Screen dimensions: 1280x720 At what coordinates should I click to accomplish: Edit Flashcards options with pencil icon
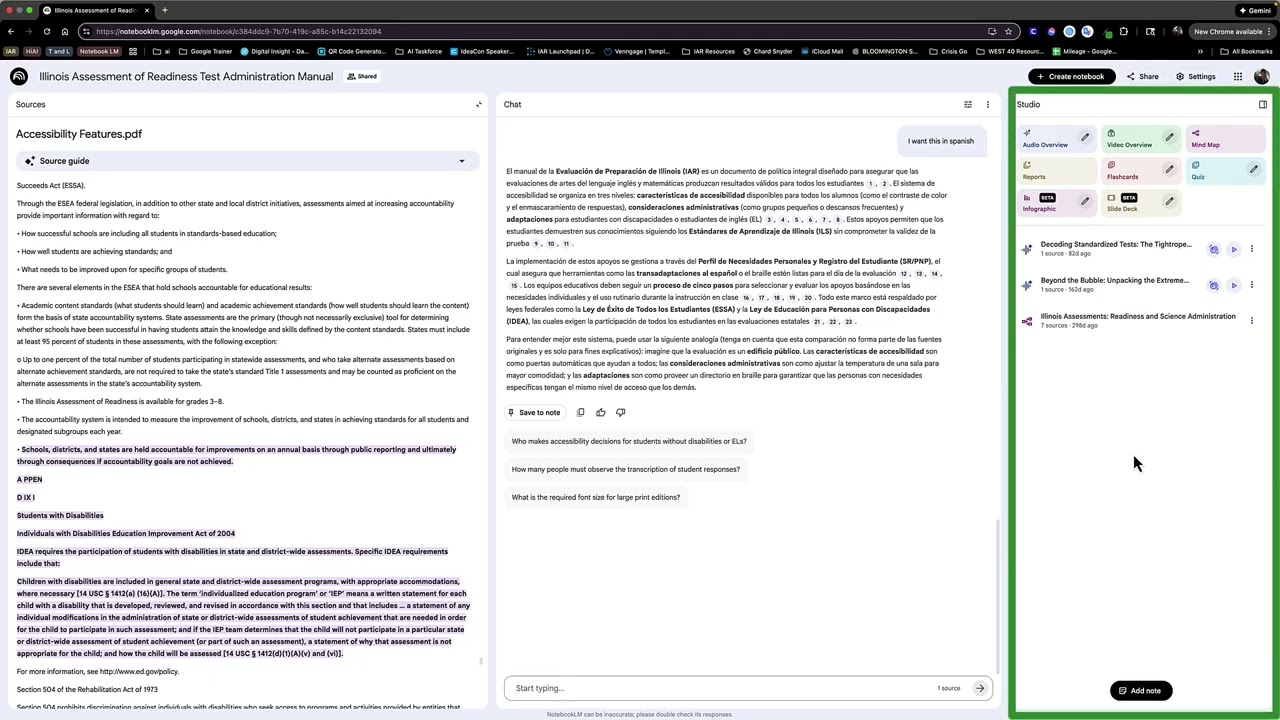click(x=1169, y=169)
